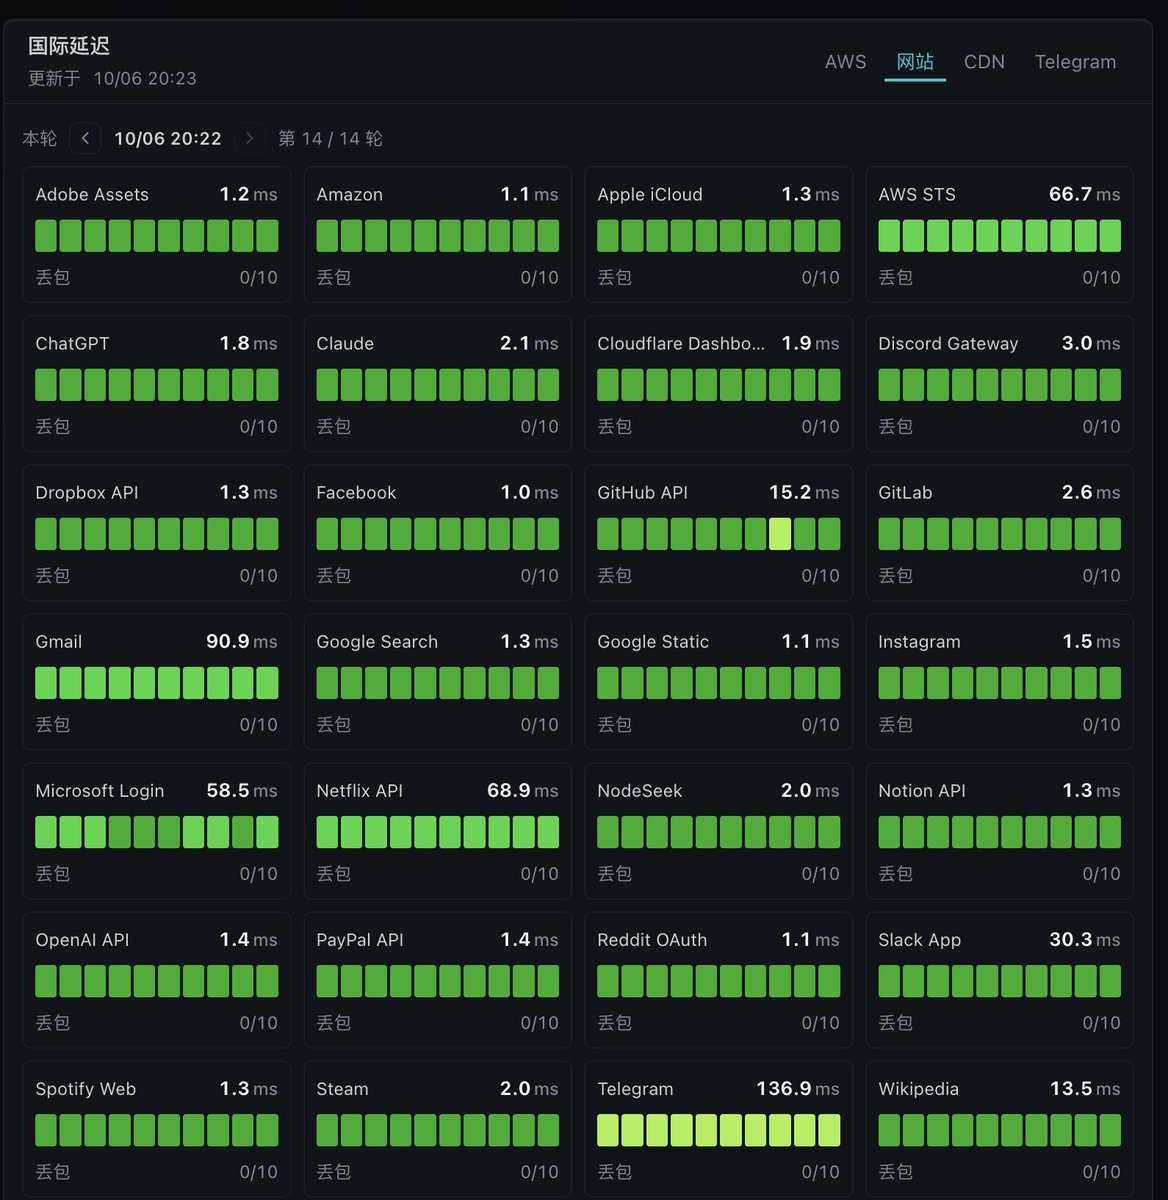The height and width of the screenshot is (1200, 1168).
Task: Open the CDN tab
Action: pos(984,62)
